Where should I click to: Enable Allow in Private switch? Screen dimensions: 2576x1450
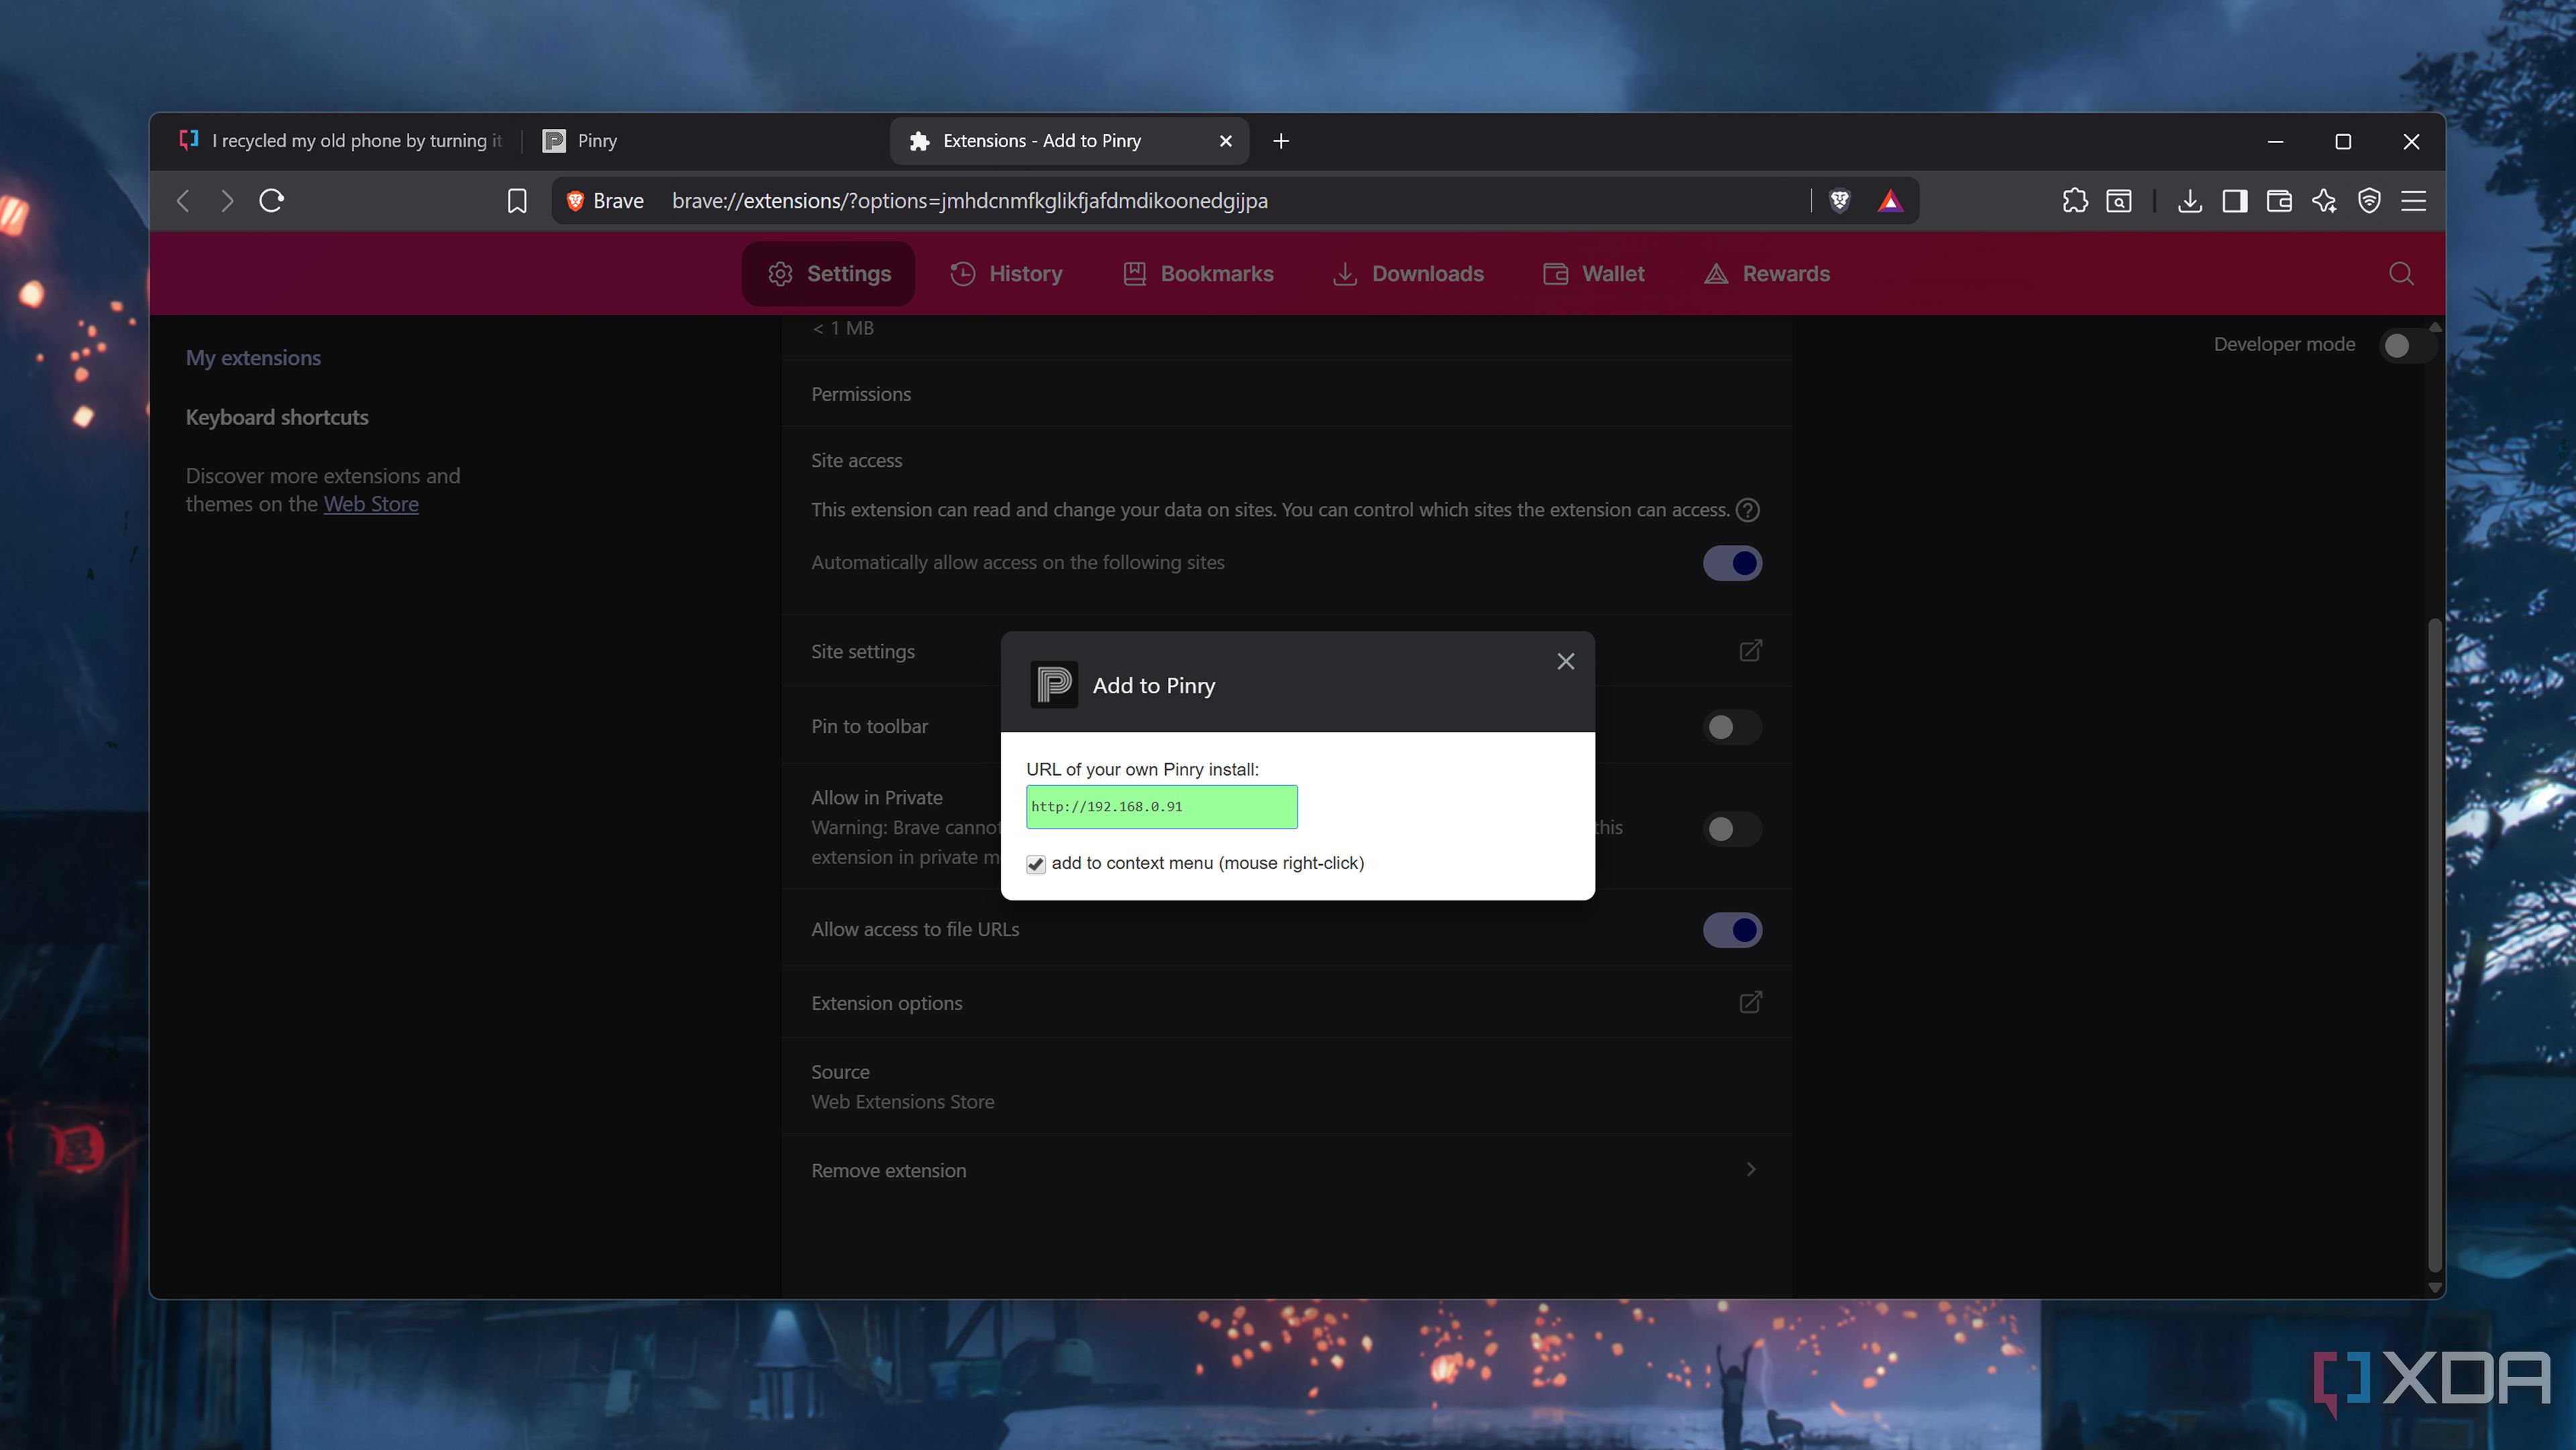pos(1732,829)
